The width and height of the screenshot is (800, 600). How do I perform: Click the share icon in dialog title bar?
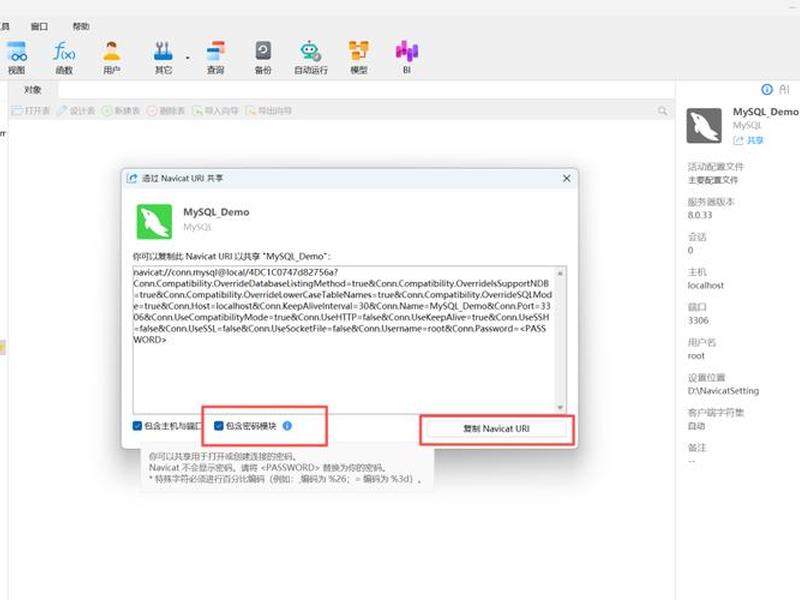pyautogui.click(x=132, y=178)
